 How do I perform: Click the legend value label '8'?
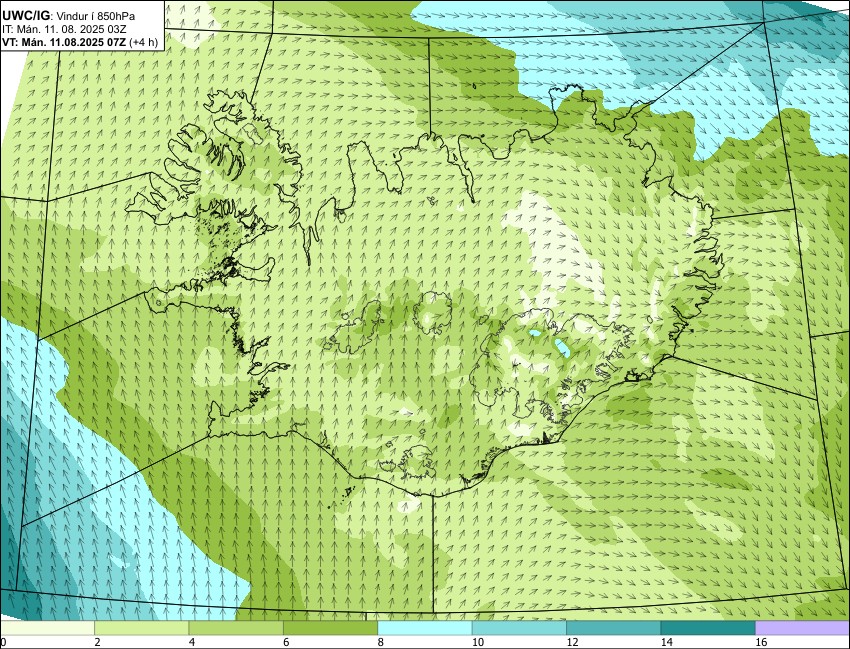[381, 642]
